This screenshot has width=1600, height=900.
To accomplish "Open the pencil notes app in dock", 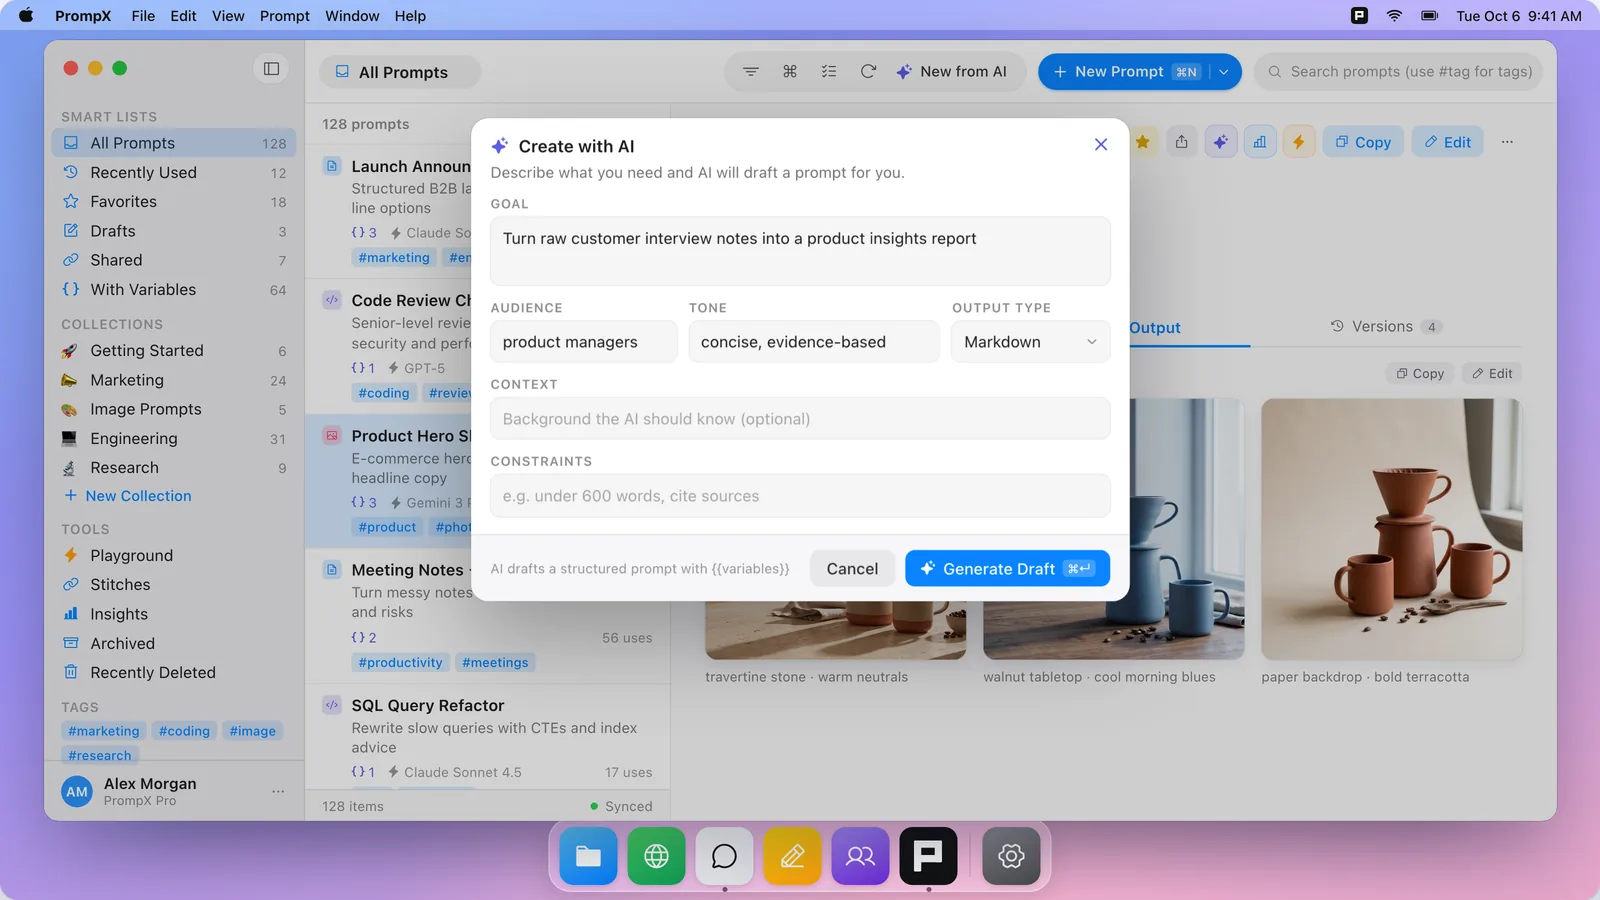I will pyautogui.click(x=793, y=856).
